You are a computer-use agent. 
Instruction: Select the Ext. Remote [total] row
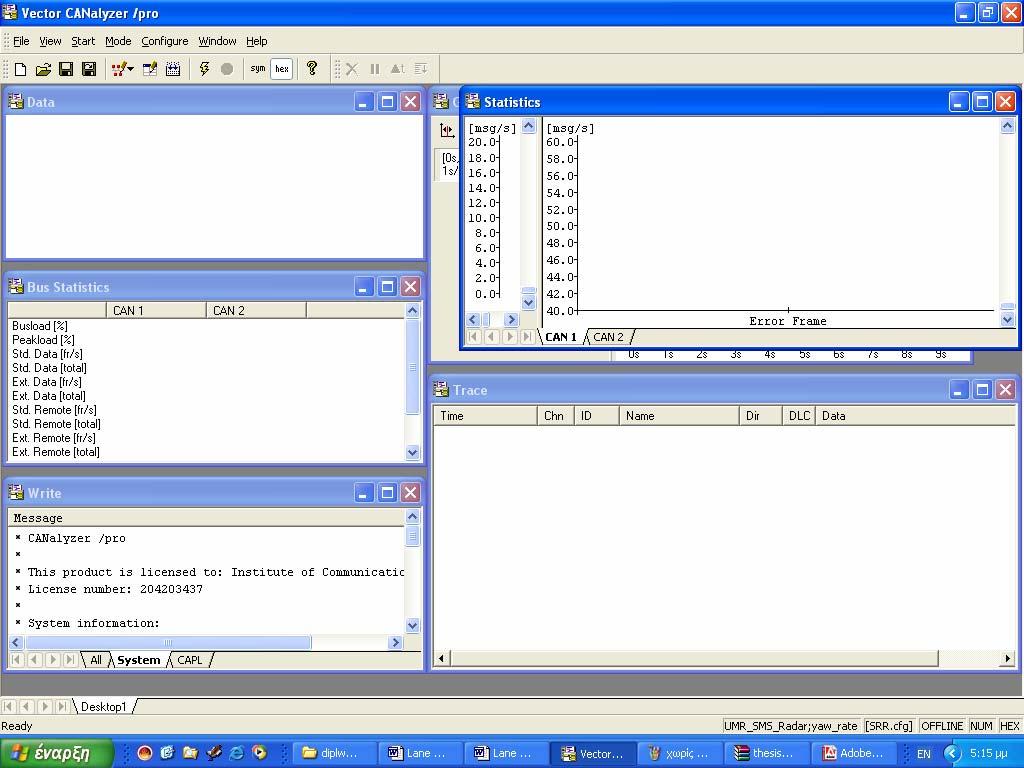tap(206, 452)
